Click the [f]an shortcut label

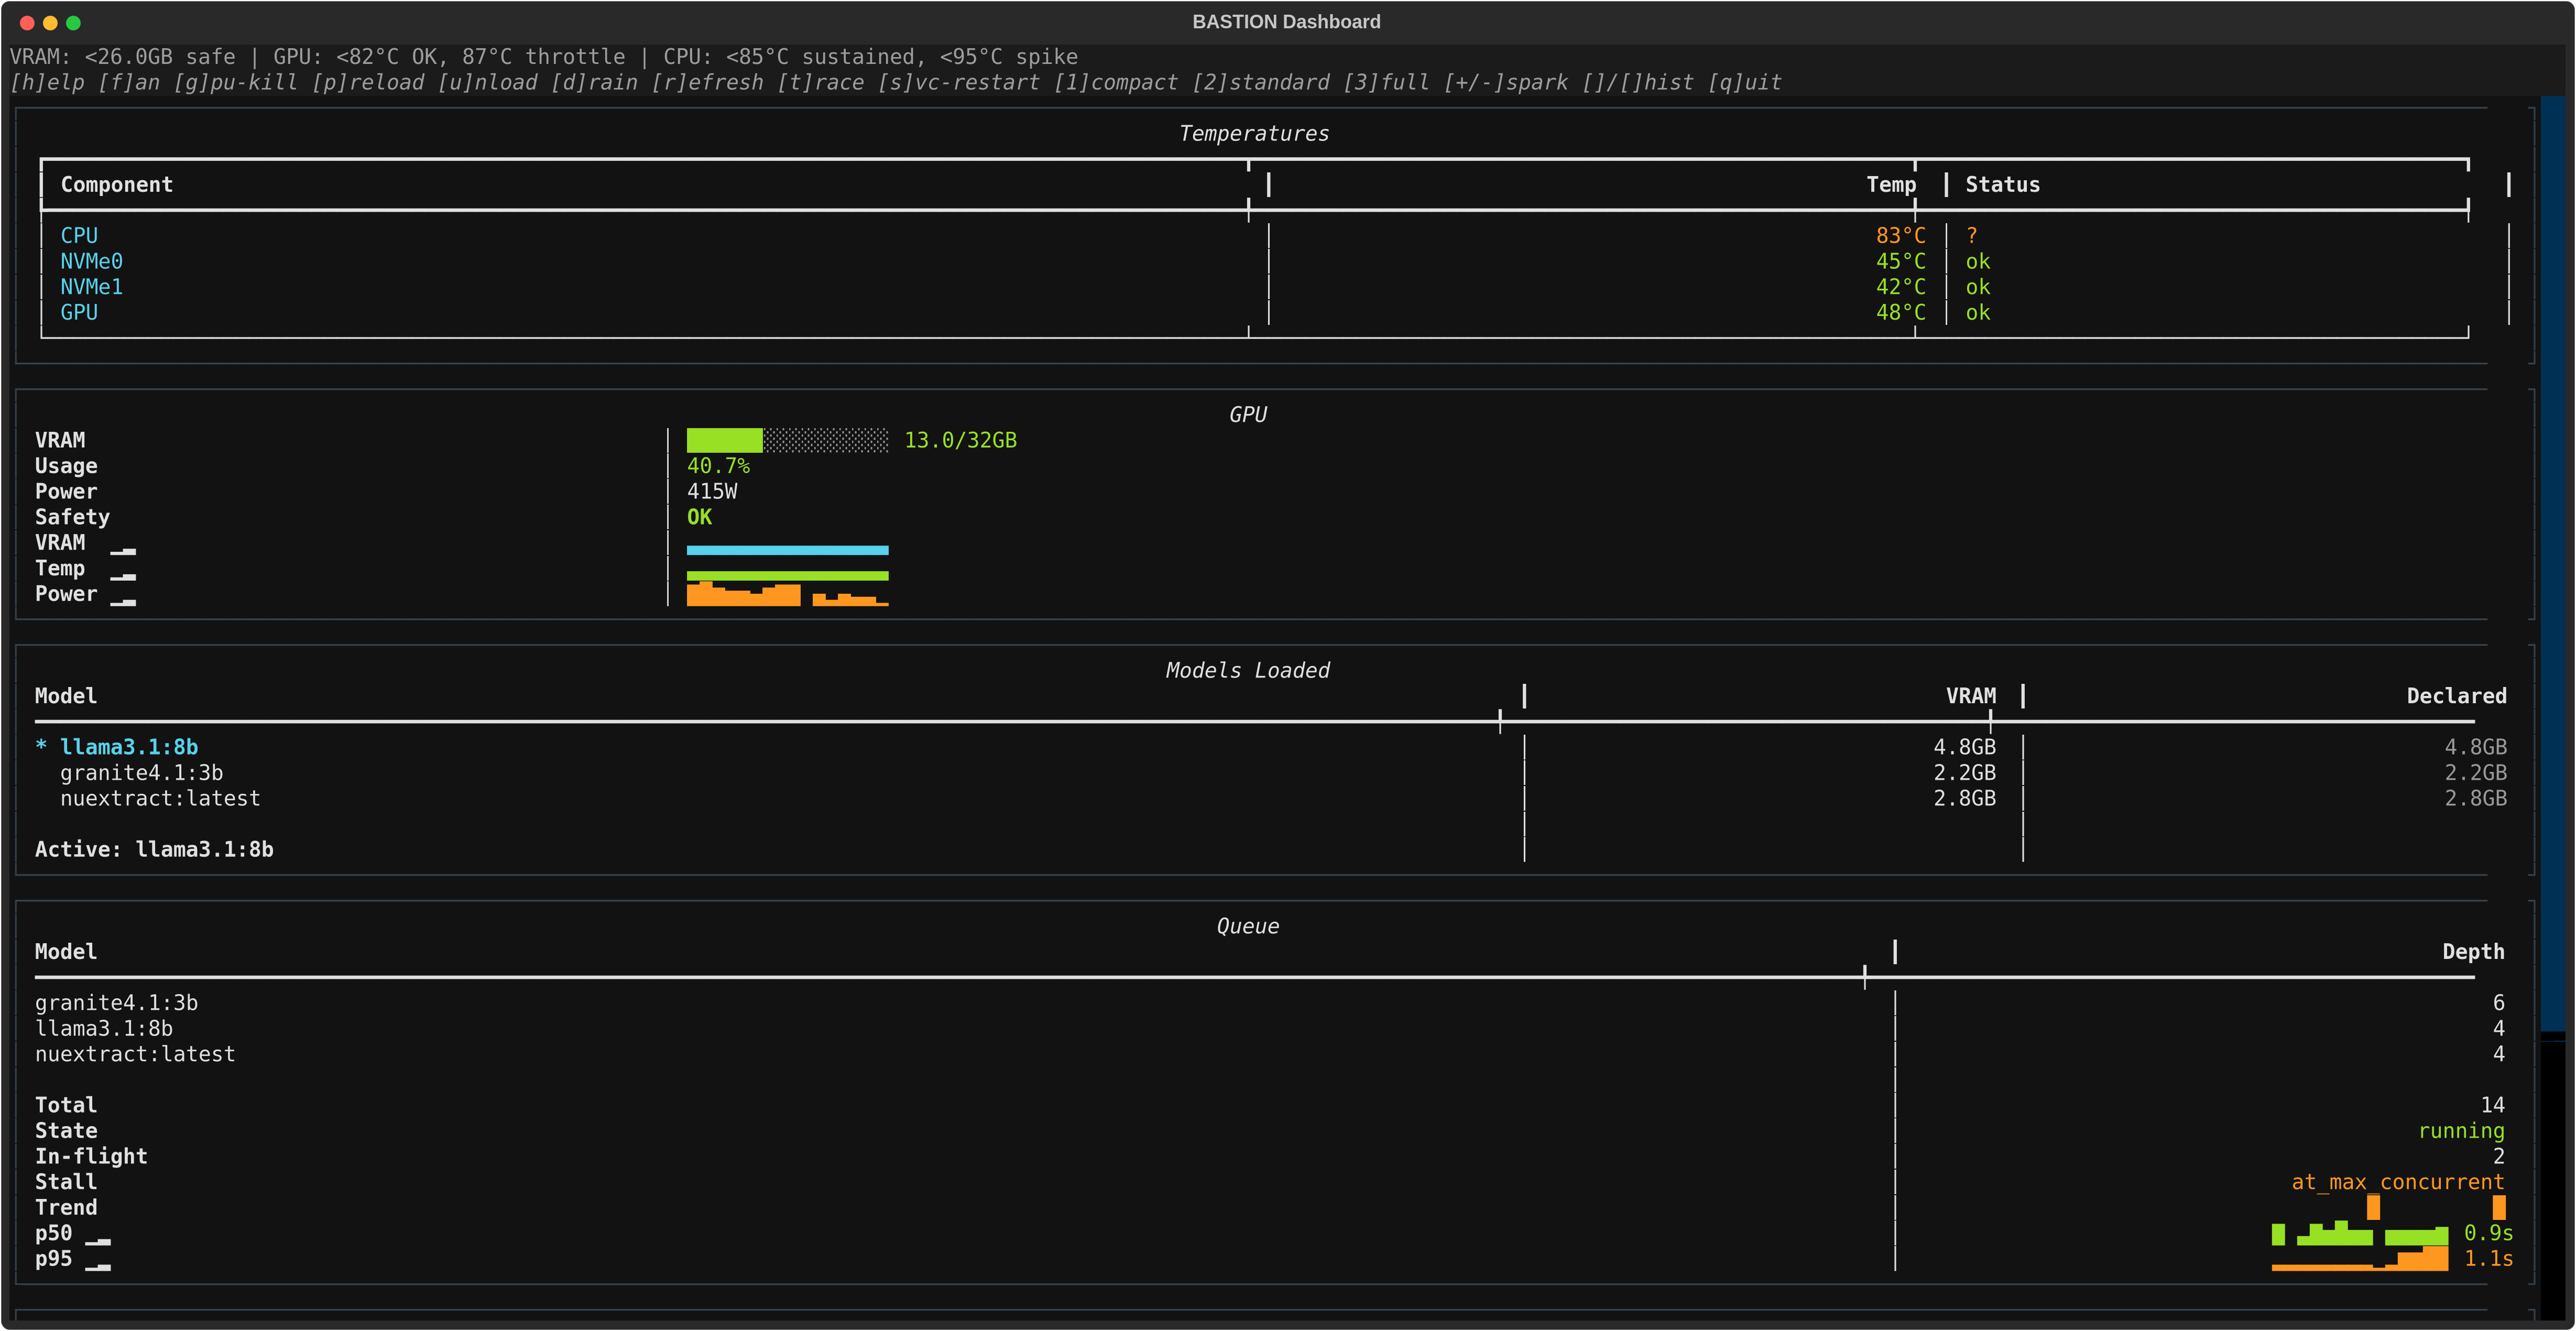click(x=129, y=83)
